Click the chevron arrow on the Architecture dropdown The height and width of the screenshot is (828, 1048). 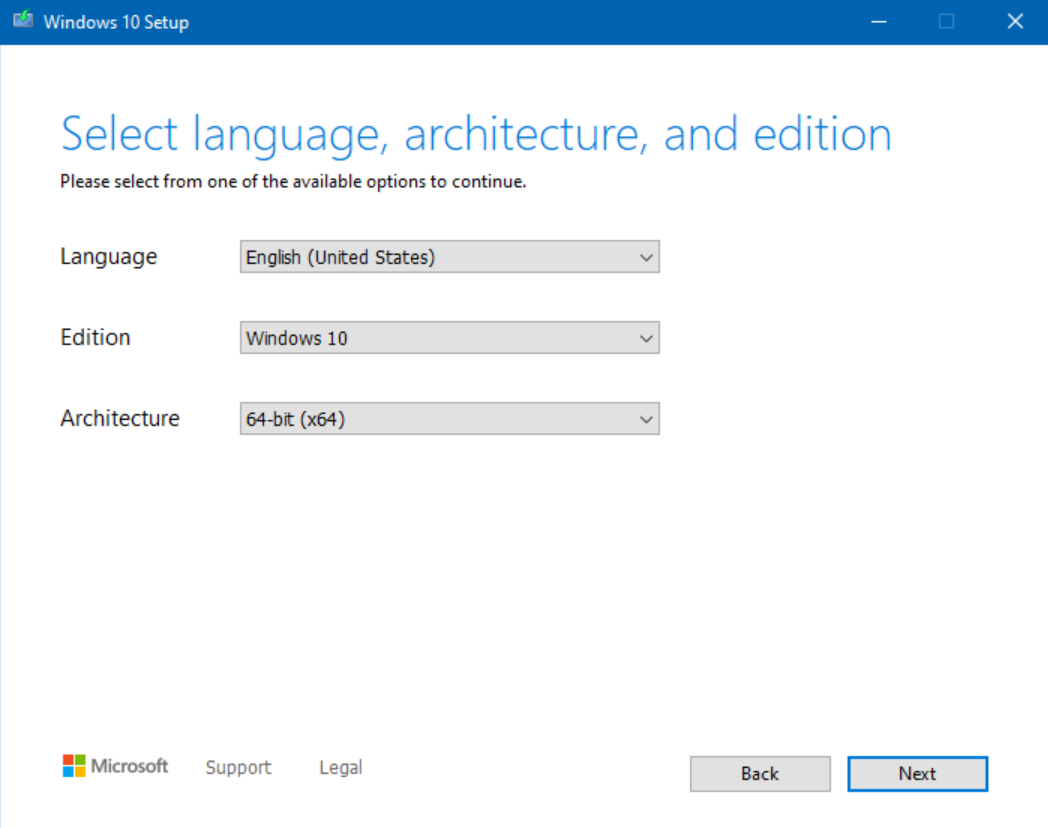(x=646, y=419)
